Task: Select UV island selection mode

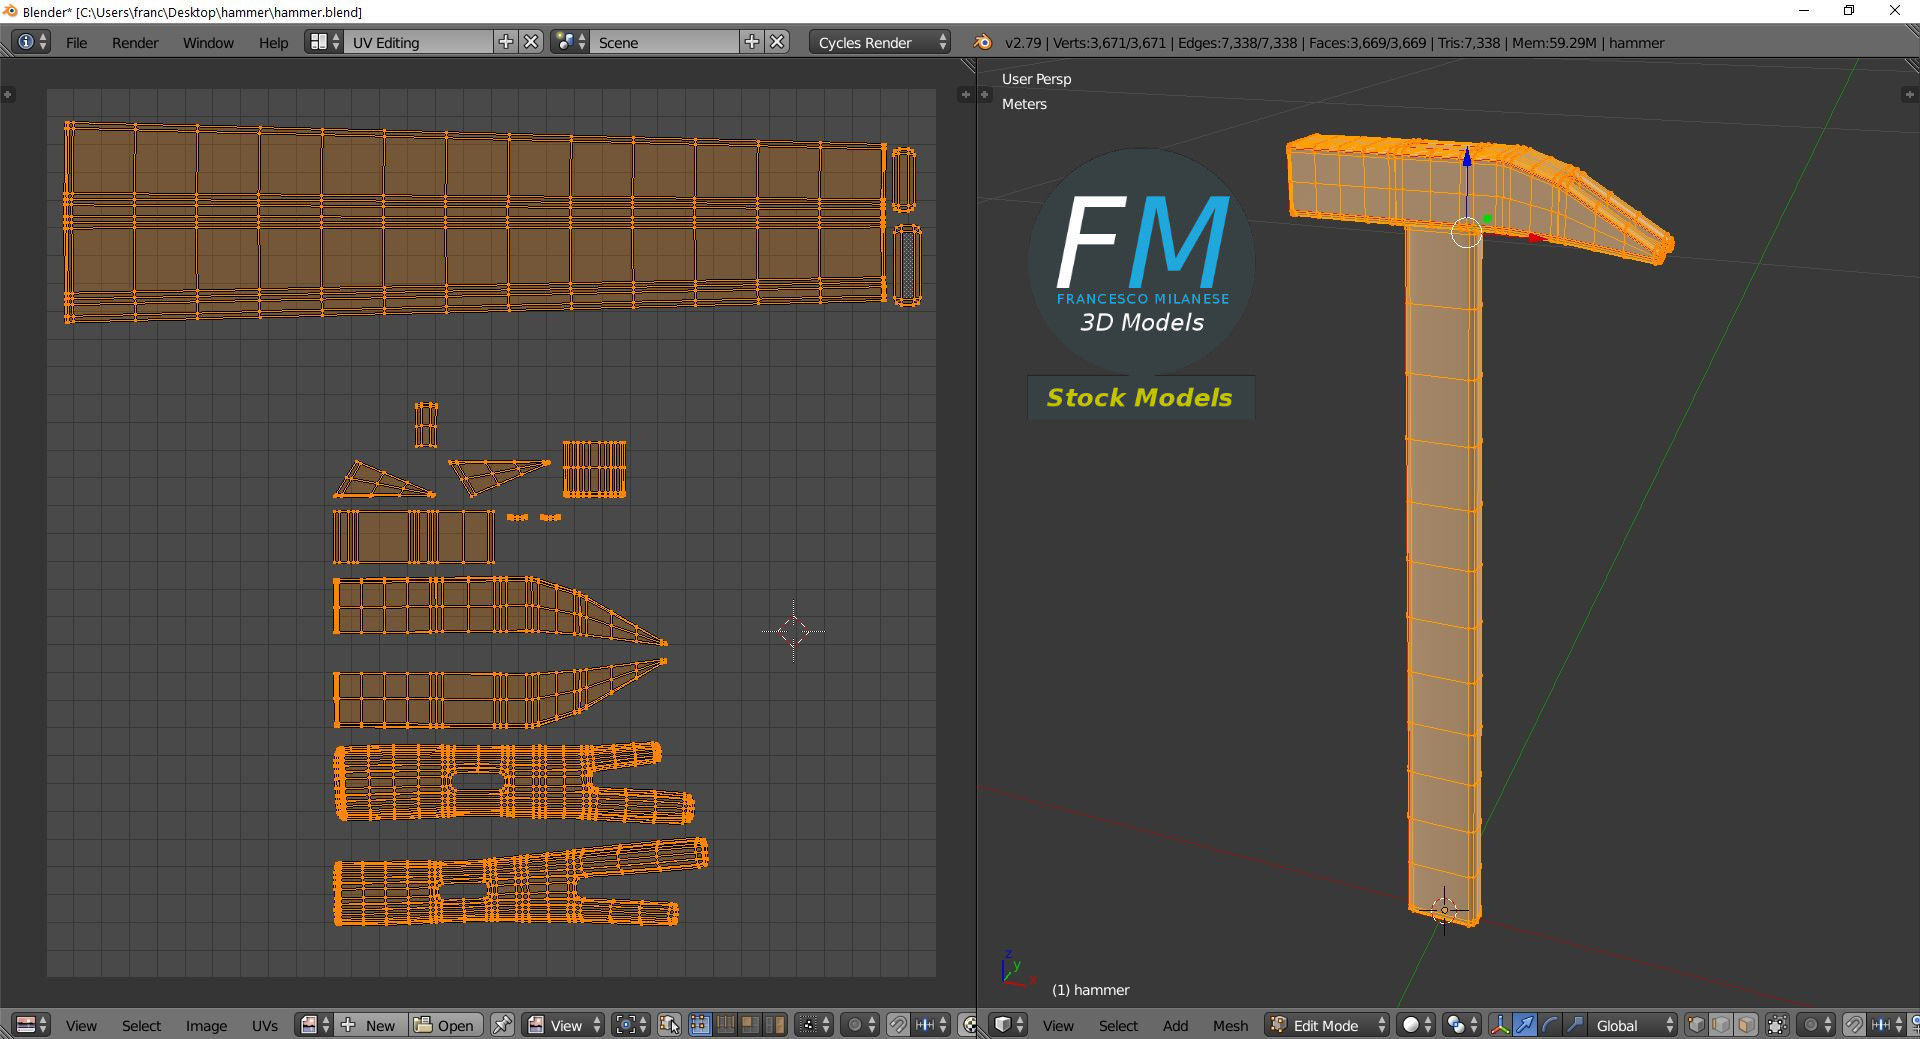Action: click(x=777, y=1025)
